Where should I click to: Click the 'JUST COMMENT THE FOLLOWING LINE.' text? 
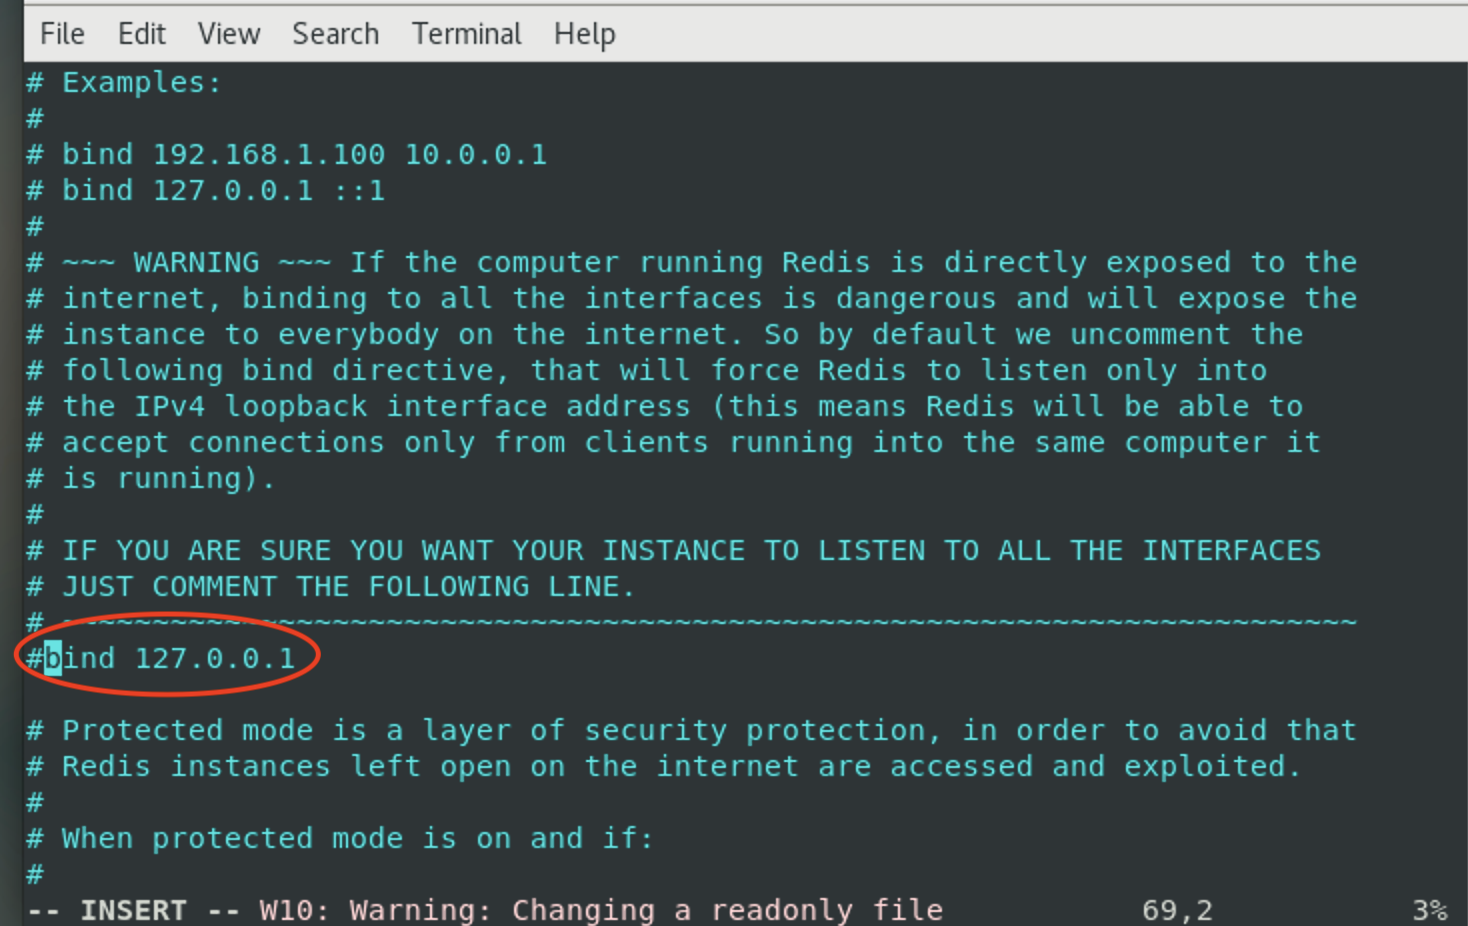tap(349, 586)
